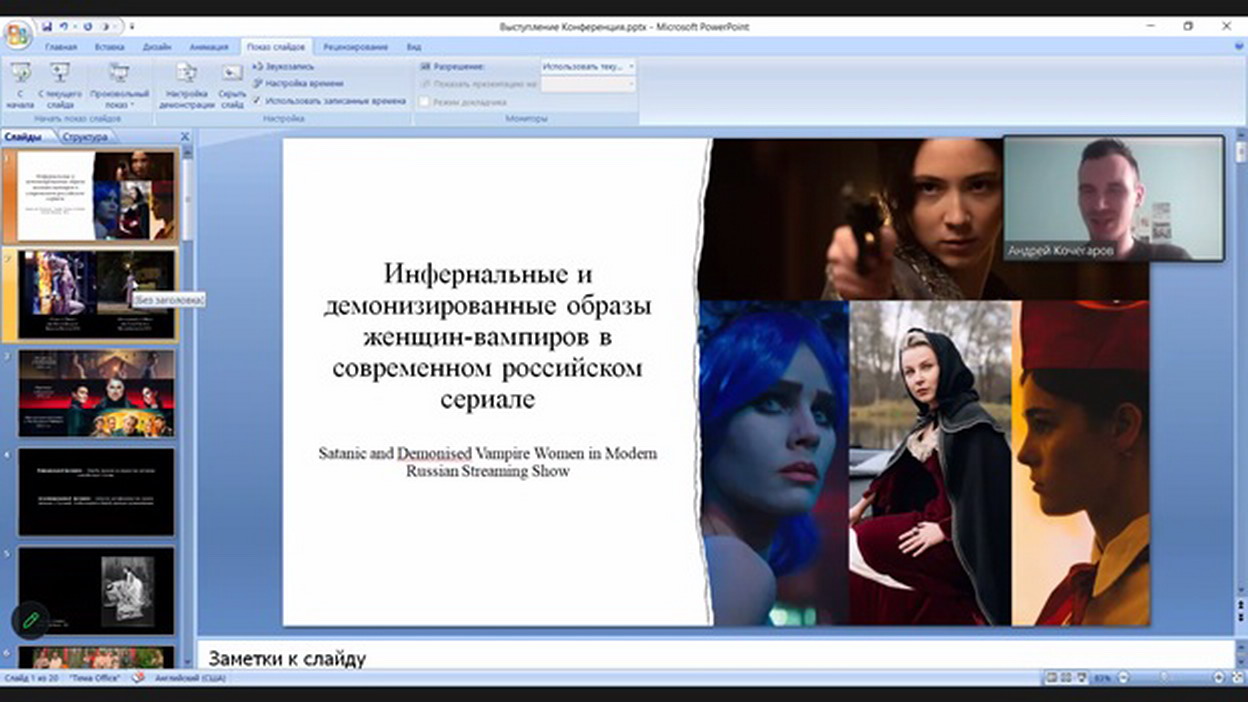Open the quick access toolbar customize arrow
Image resolution: width=1248 pixels, height=702 pixels.
point(132,26)
